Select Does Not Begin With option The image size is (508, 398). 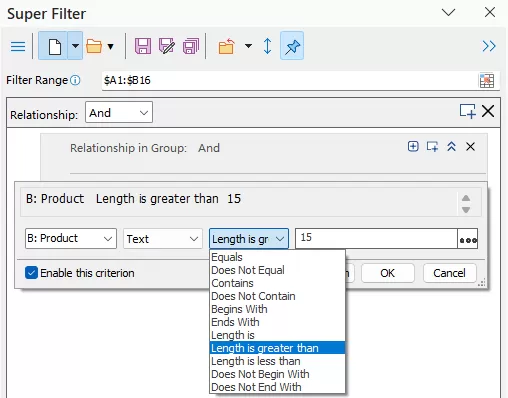point(277,374)
